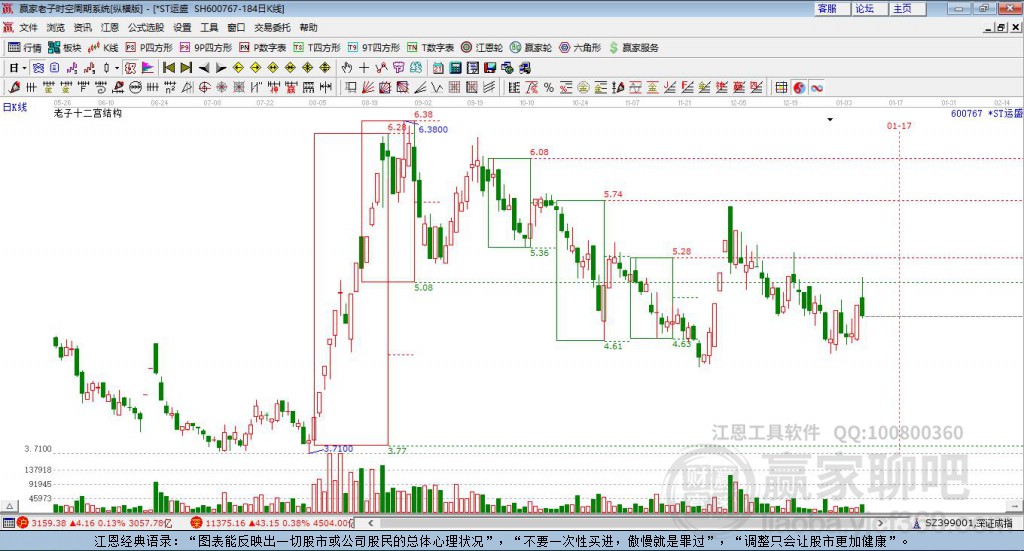Select the red target circle tool
1024x551 pixels.
[204, 87]
